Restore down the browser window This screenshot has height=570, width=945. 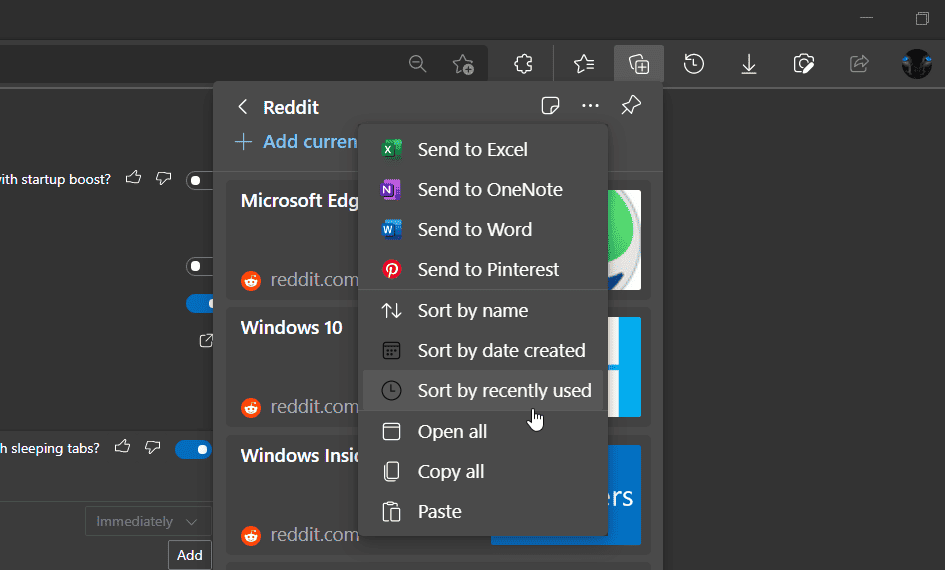tap(922, 18)
